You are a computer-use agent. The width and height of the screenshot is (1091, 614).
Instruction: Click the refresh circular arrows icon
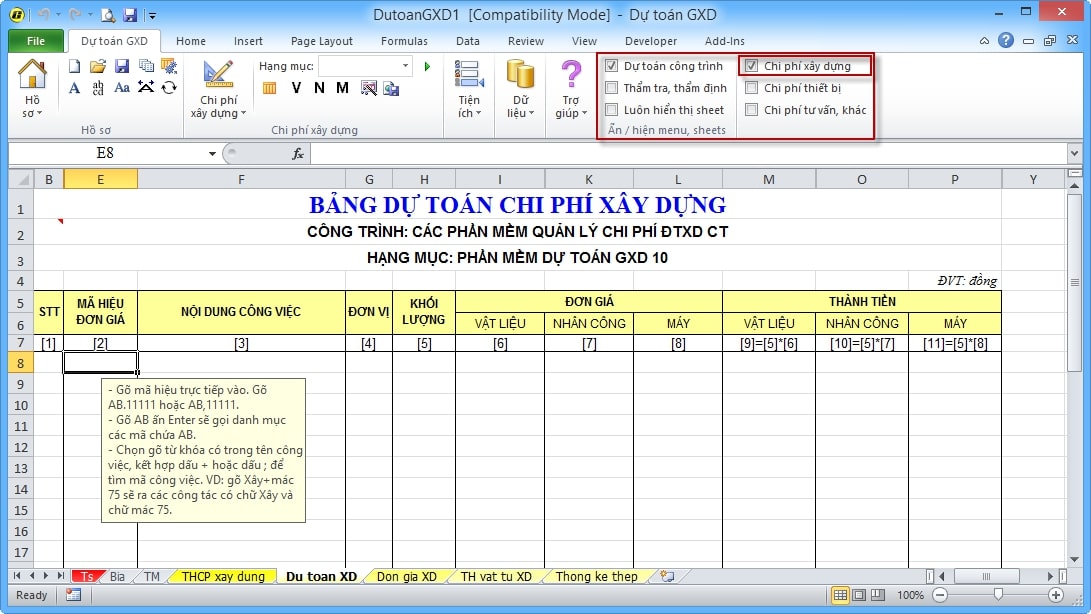169,88
